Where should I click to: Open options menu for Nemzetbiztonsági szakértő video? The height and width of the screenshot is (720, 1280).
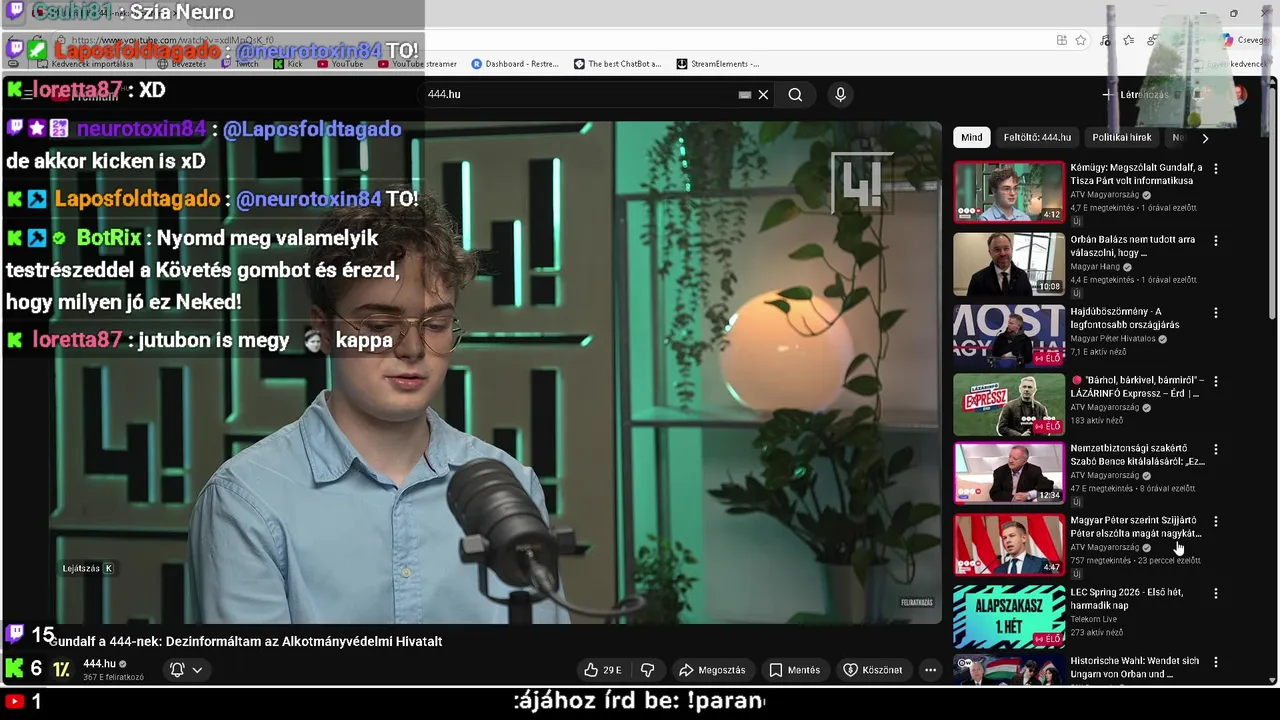click(x=1216, y=450)
